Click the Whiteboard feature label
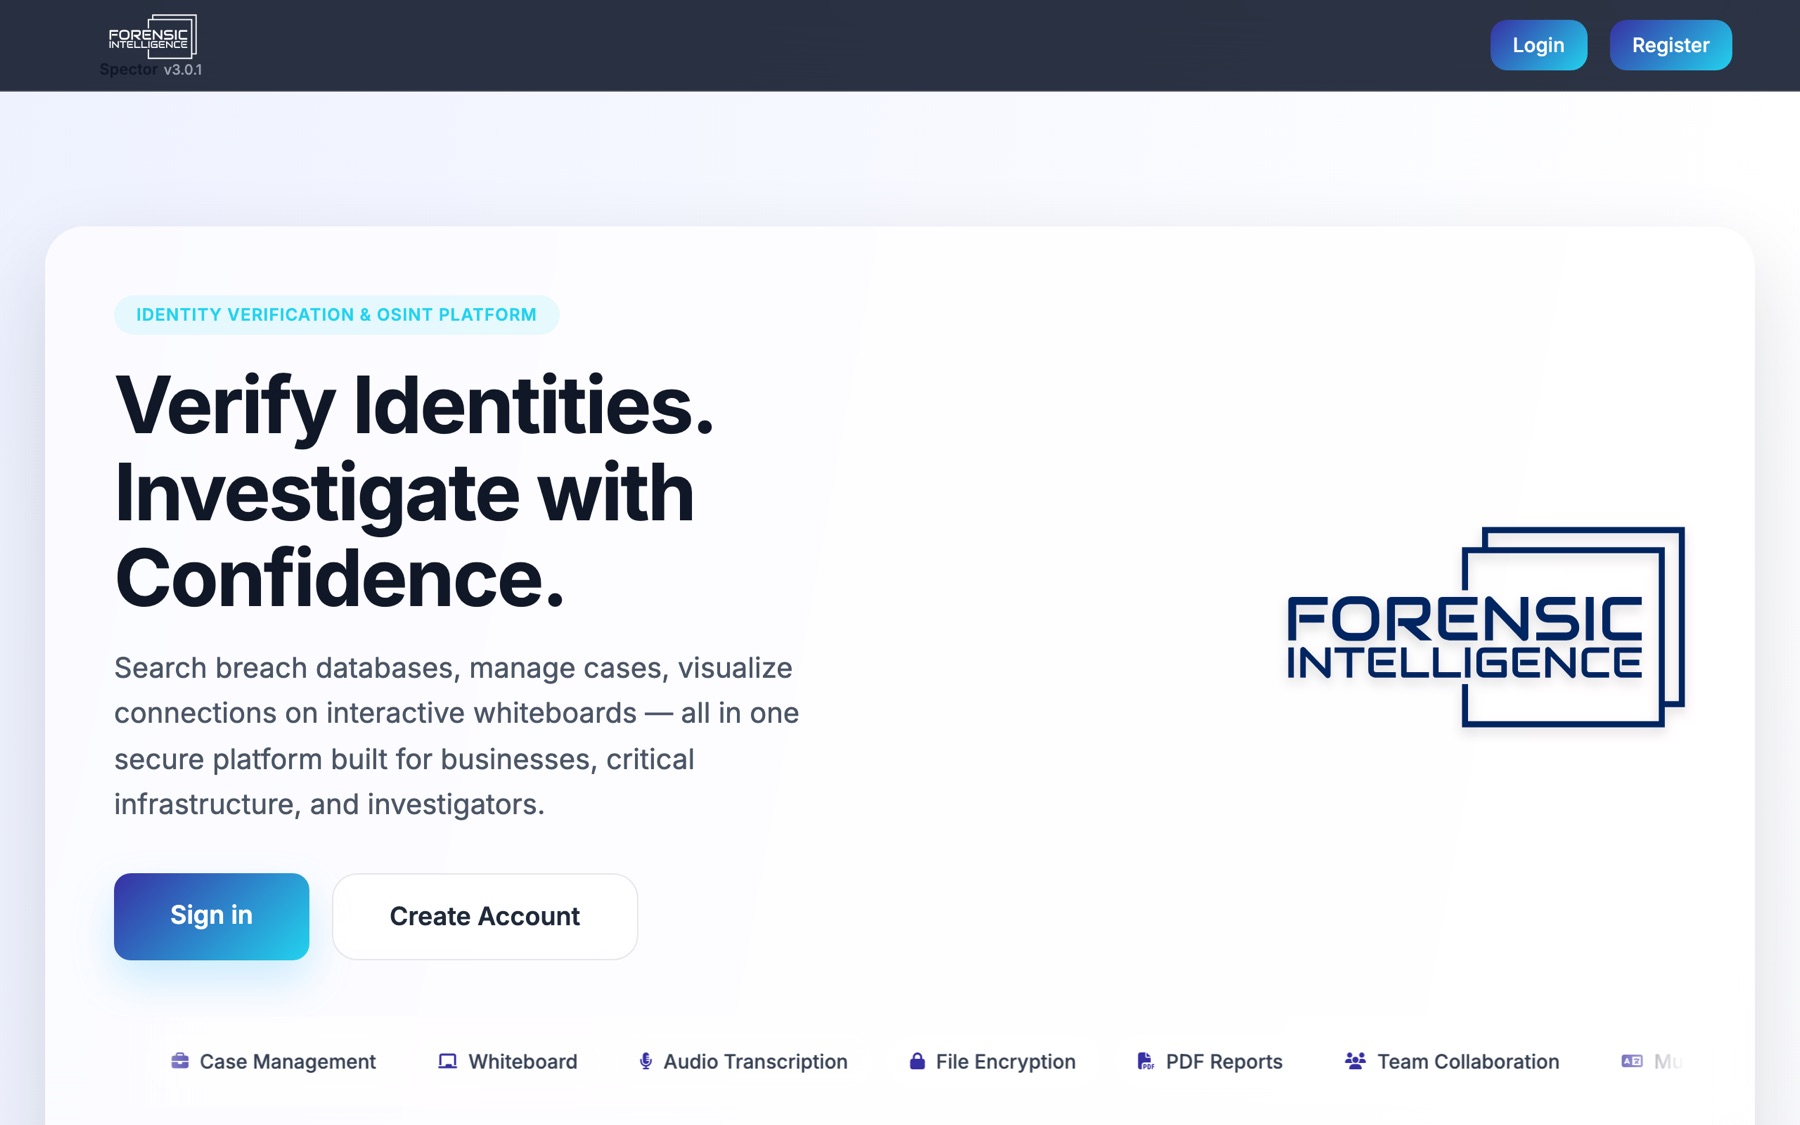Screen dimensions: 1800x1125 coord(523,1062)
